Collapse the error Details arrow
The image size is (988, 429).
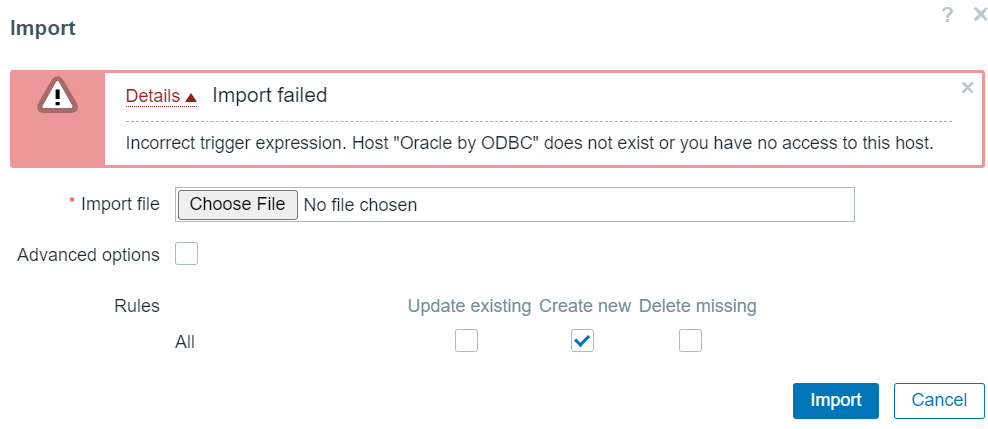191,97
